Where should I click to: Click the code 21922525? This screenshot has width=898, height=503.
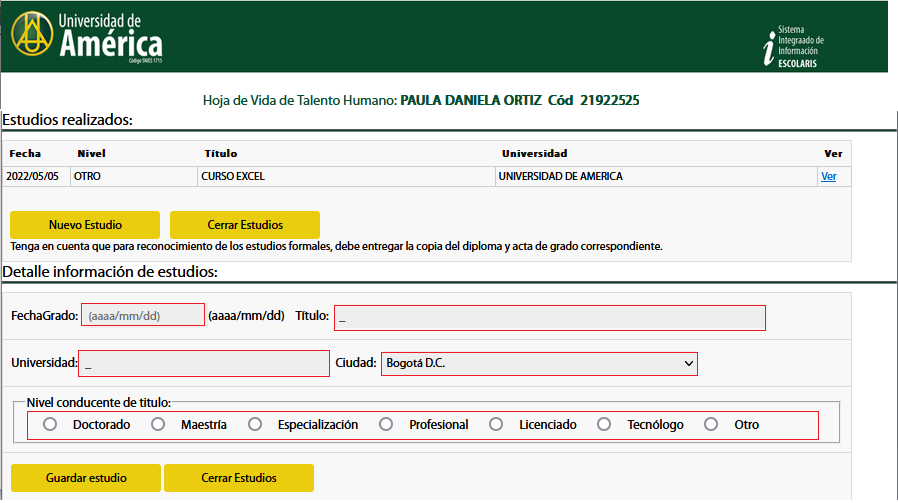point(609,101)
